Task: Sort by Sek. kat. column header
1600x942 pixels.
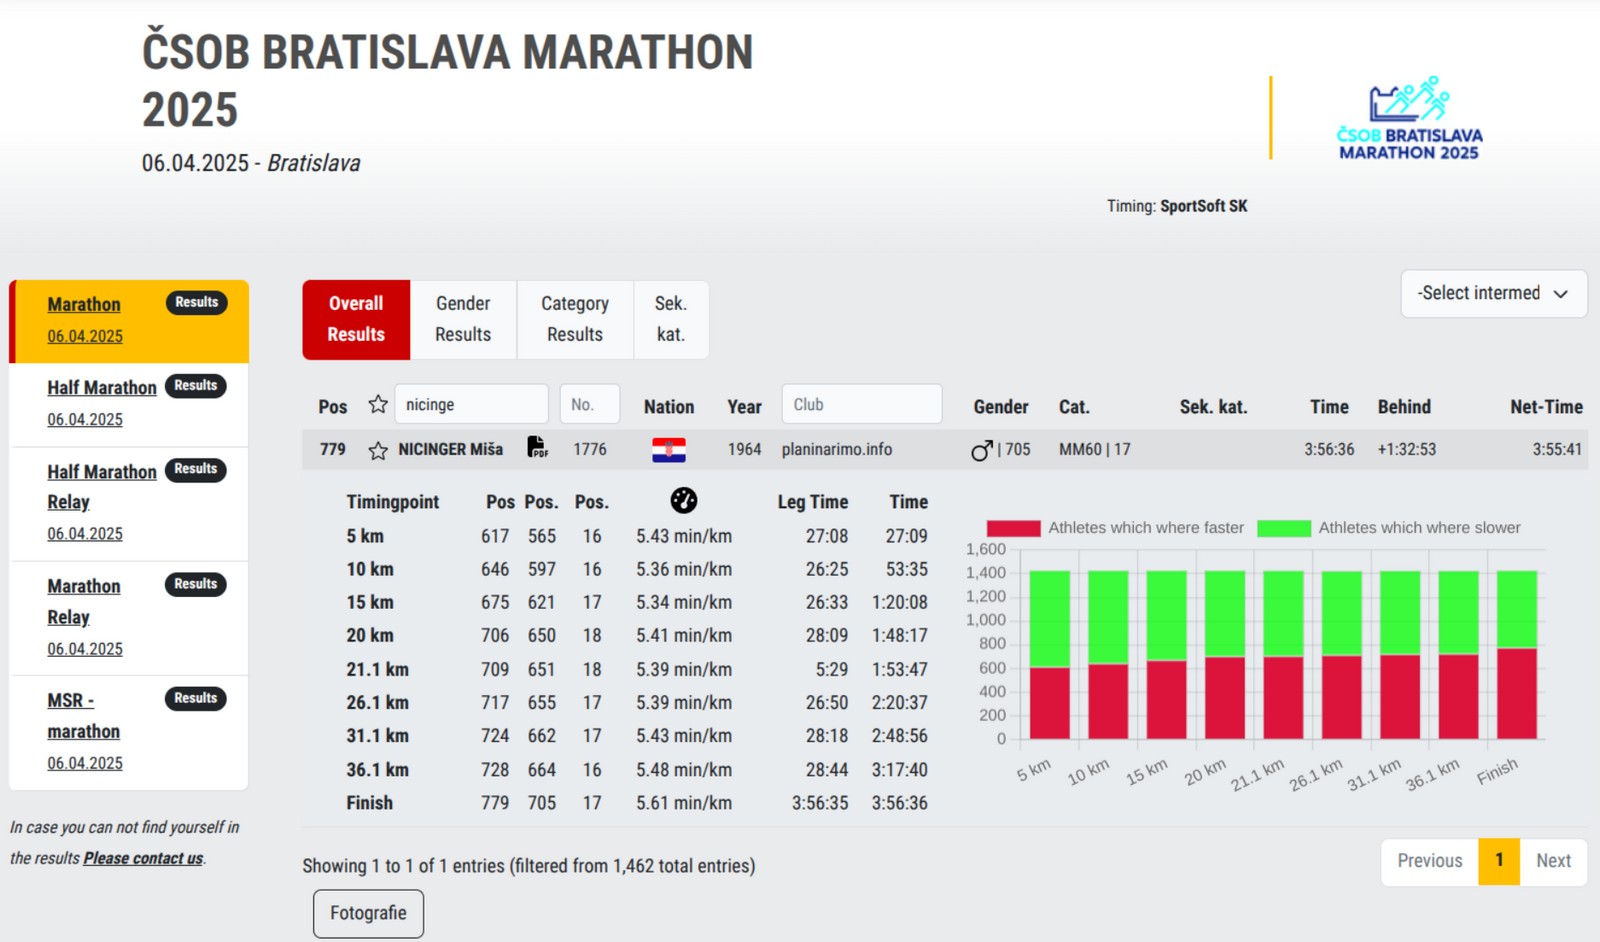Action: pos(1213,407)
